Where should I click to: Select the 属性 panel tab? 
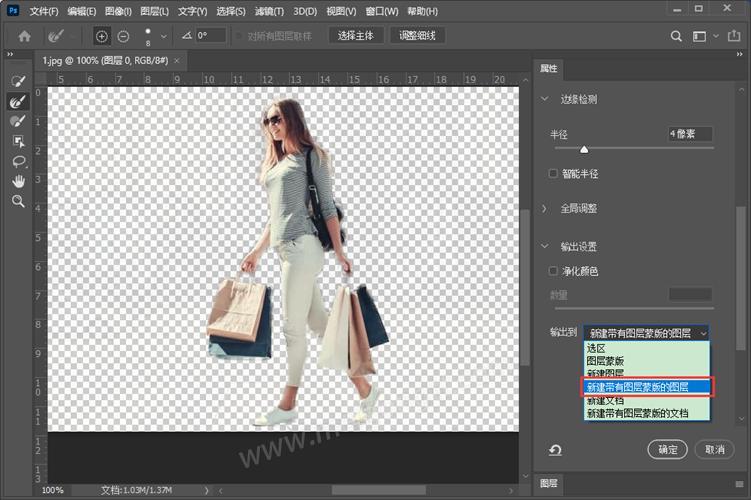pyautogui.click(x=548, y=68)
